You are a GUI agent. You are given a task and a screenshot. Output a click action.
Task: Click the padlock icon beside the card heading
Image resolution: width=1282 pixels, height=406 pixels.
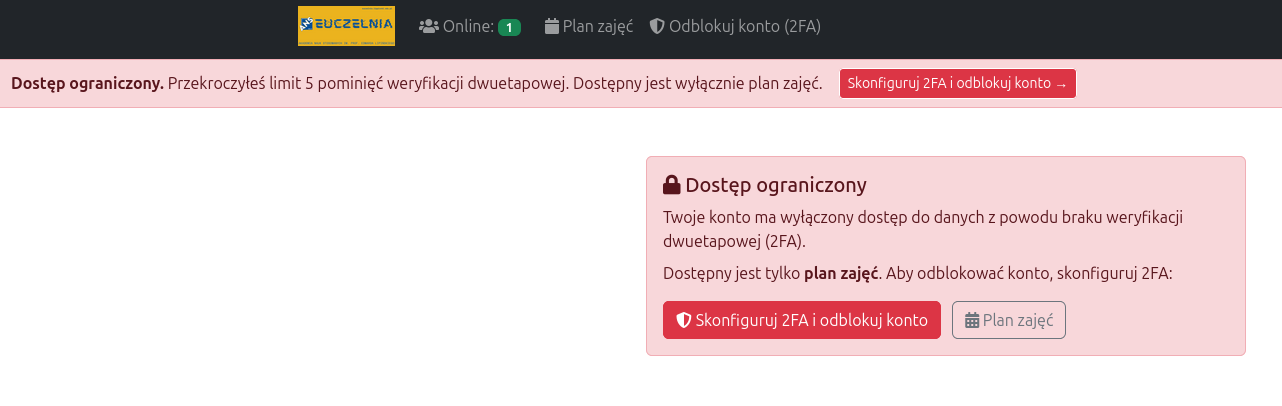tap(672, 185)
